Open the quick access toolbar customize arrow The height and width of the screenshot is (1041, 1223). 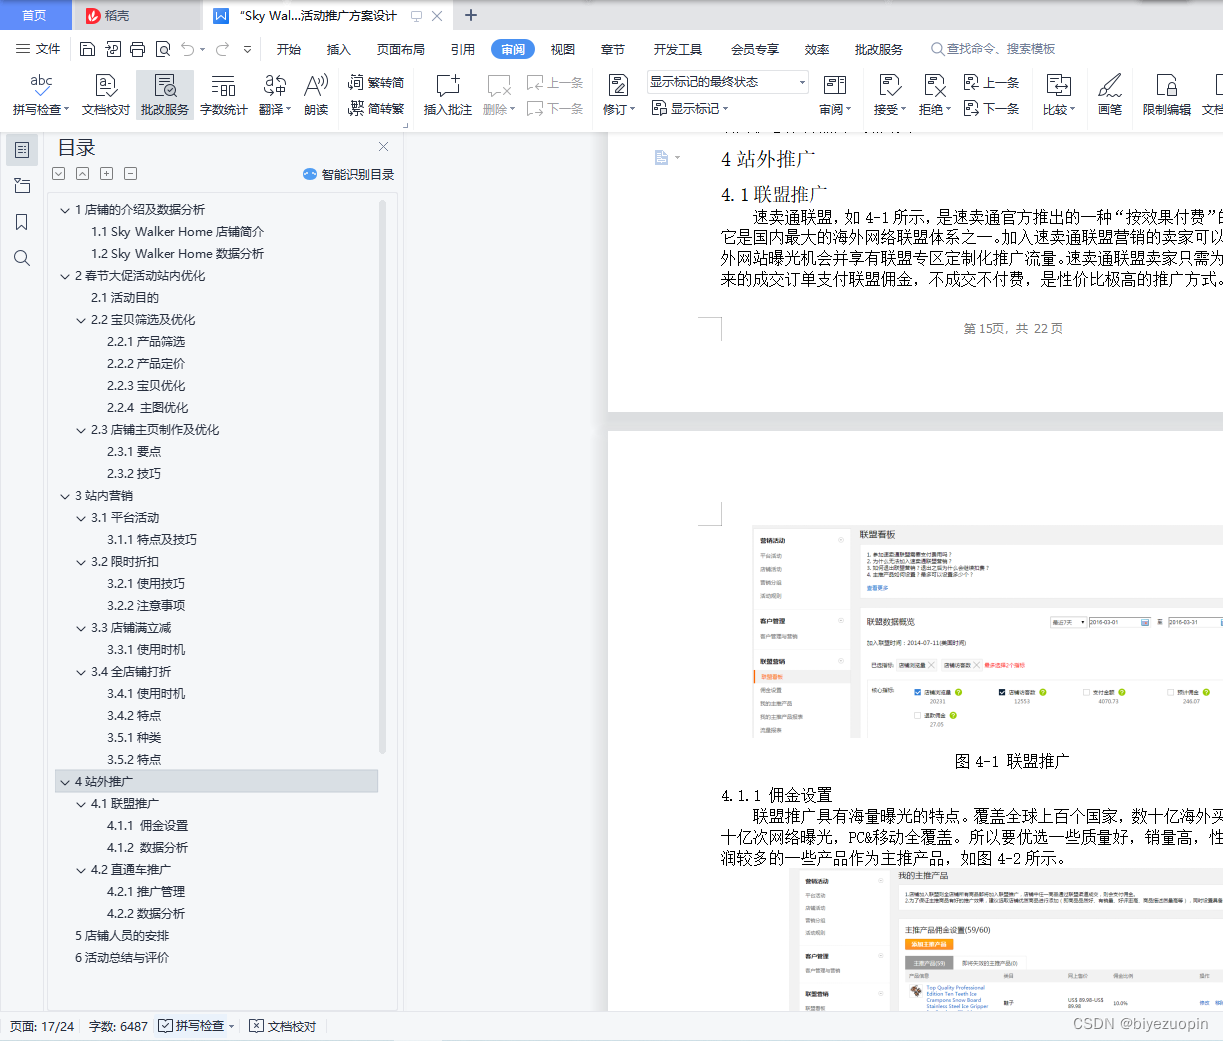coord(247,49)
